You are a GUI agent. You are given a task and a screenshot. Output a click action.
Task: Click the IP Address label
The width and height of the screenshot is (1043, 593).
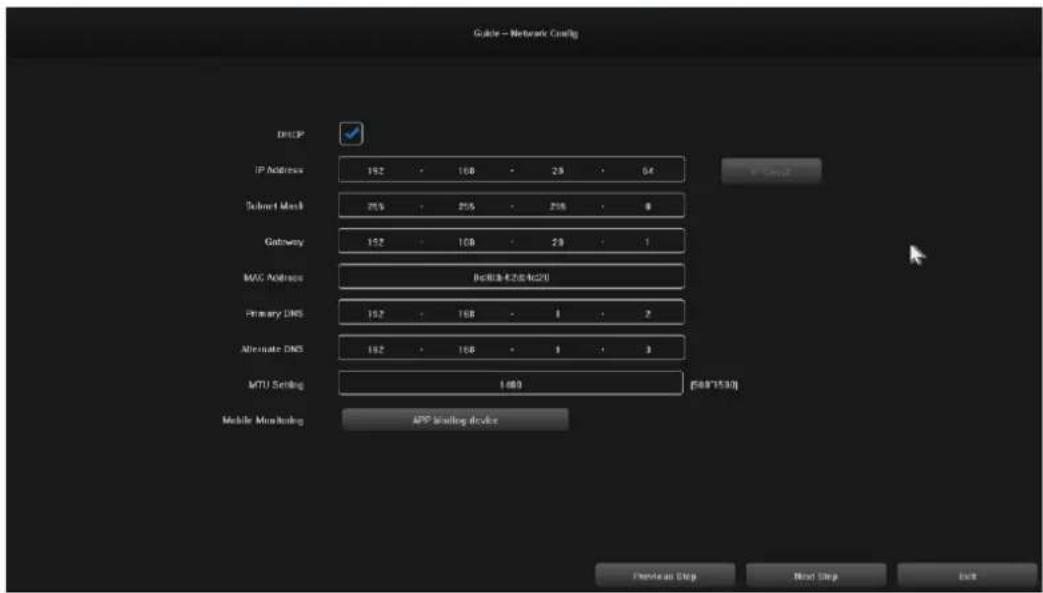[x=279, y=170]
